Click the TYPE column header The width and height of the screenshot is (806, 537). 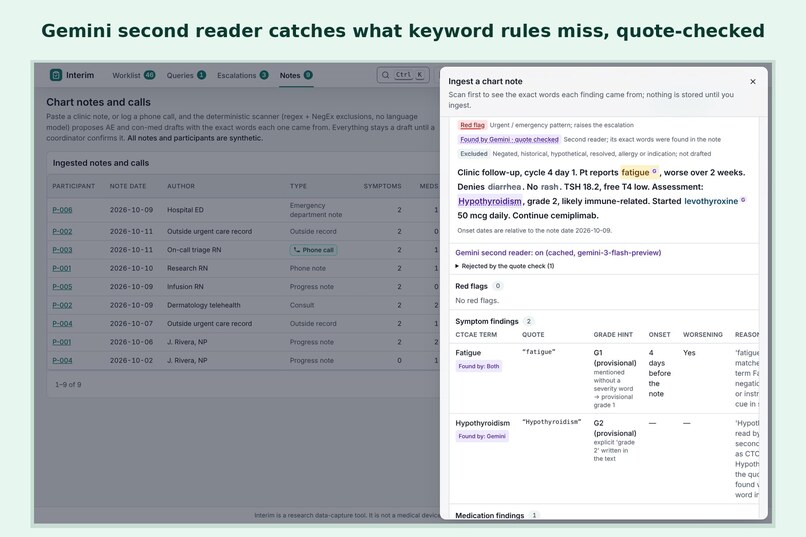(x=298, y=186)
